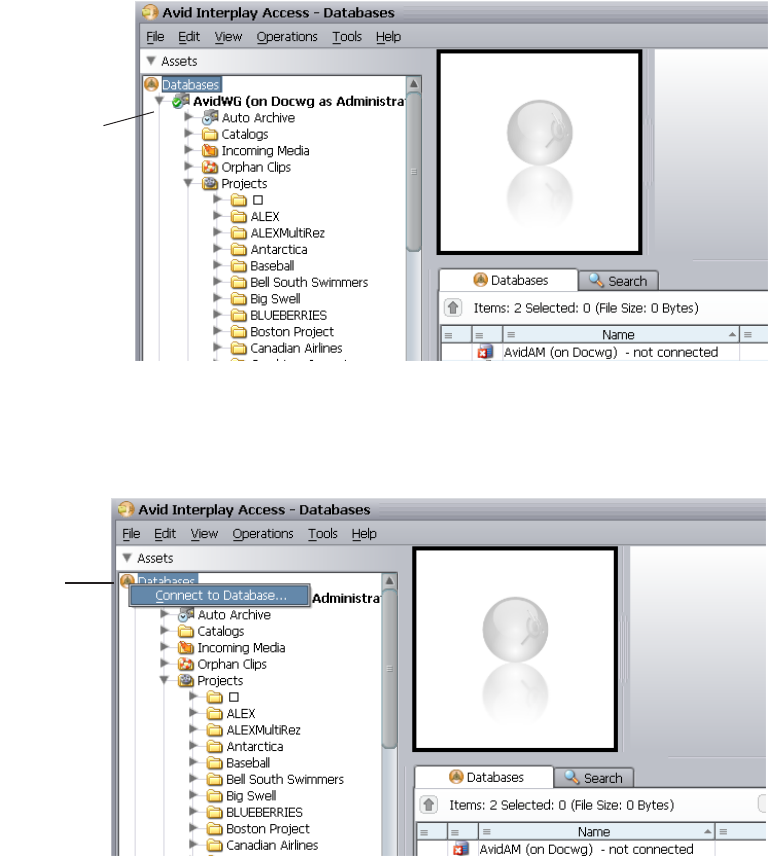Switch to Search tab in lower window
The image size is (770, 858).
(594, 778)
